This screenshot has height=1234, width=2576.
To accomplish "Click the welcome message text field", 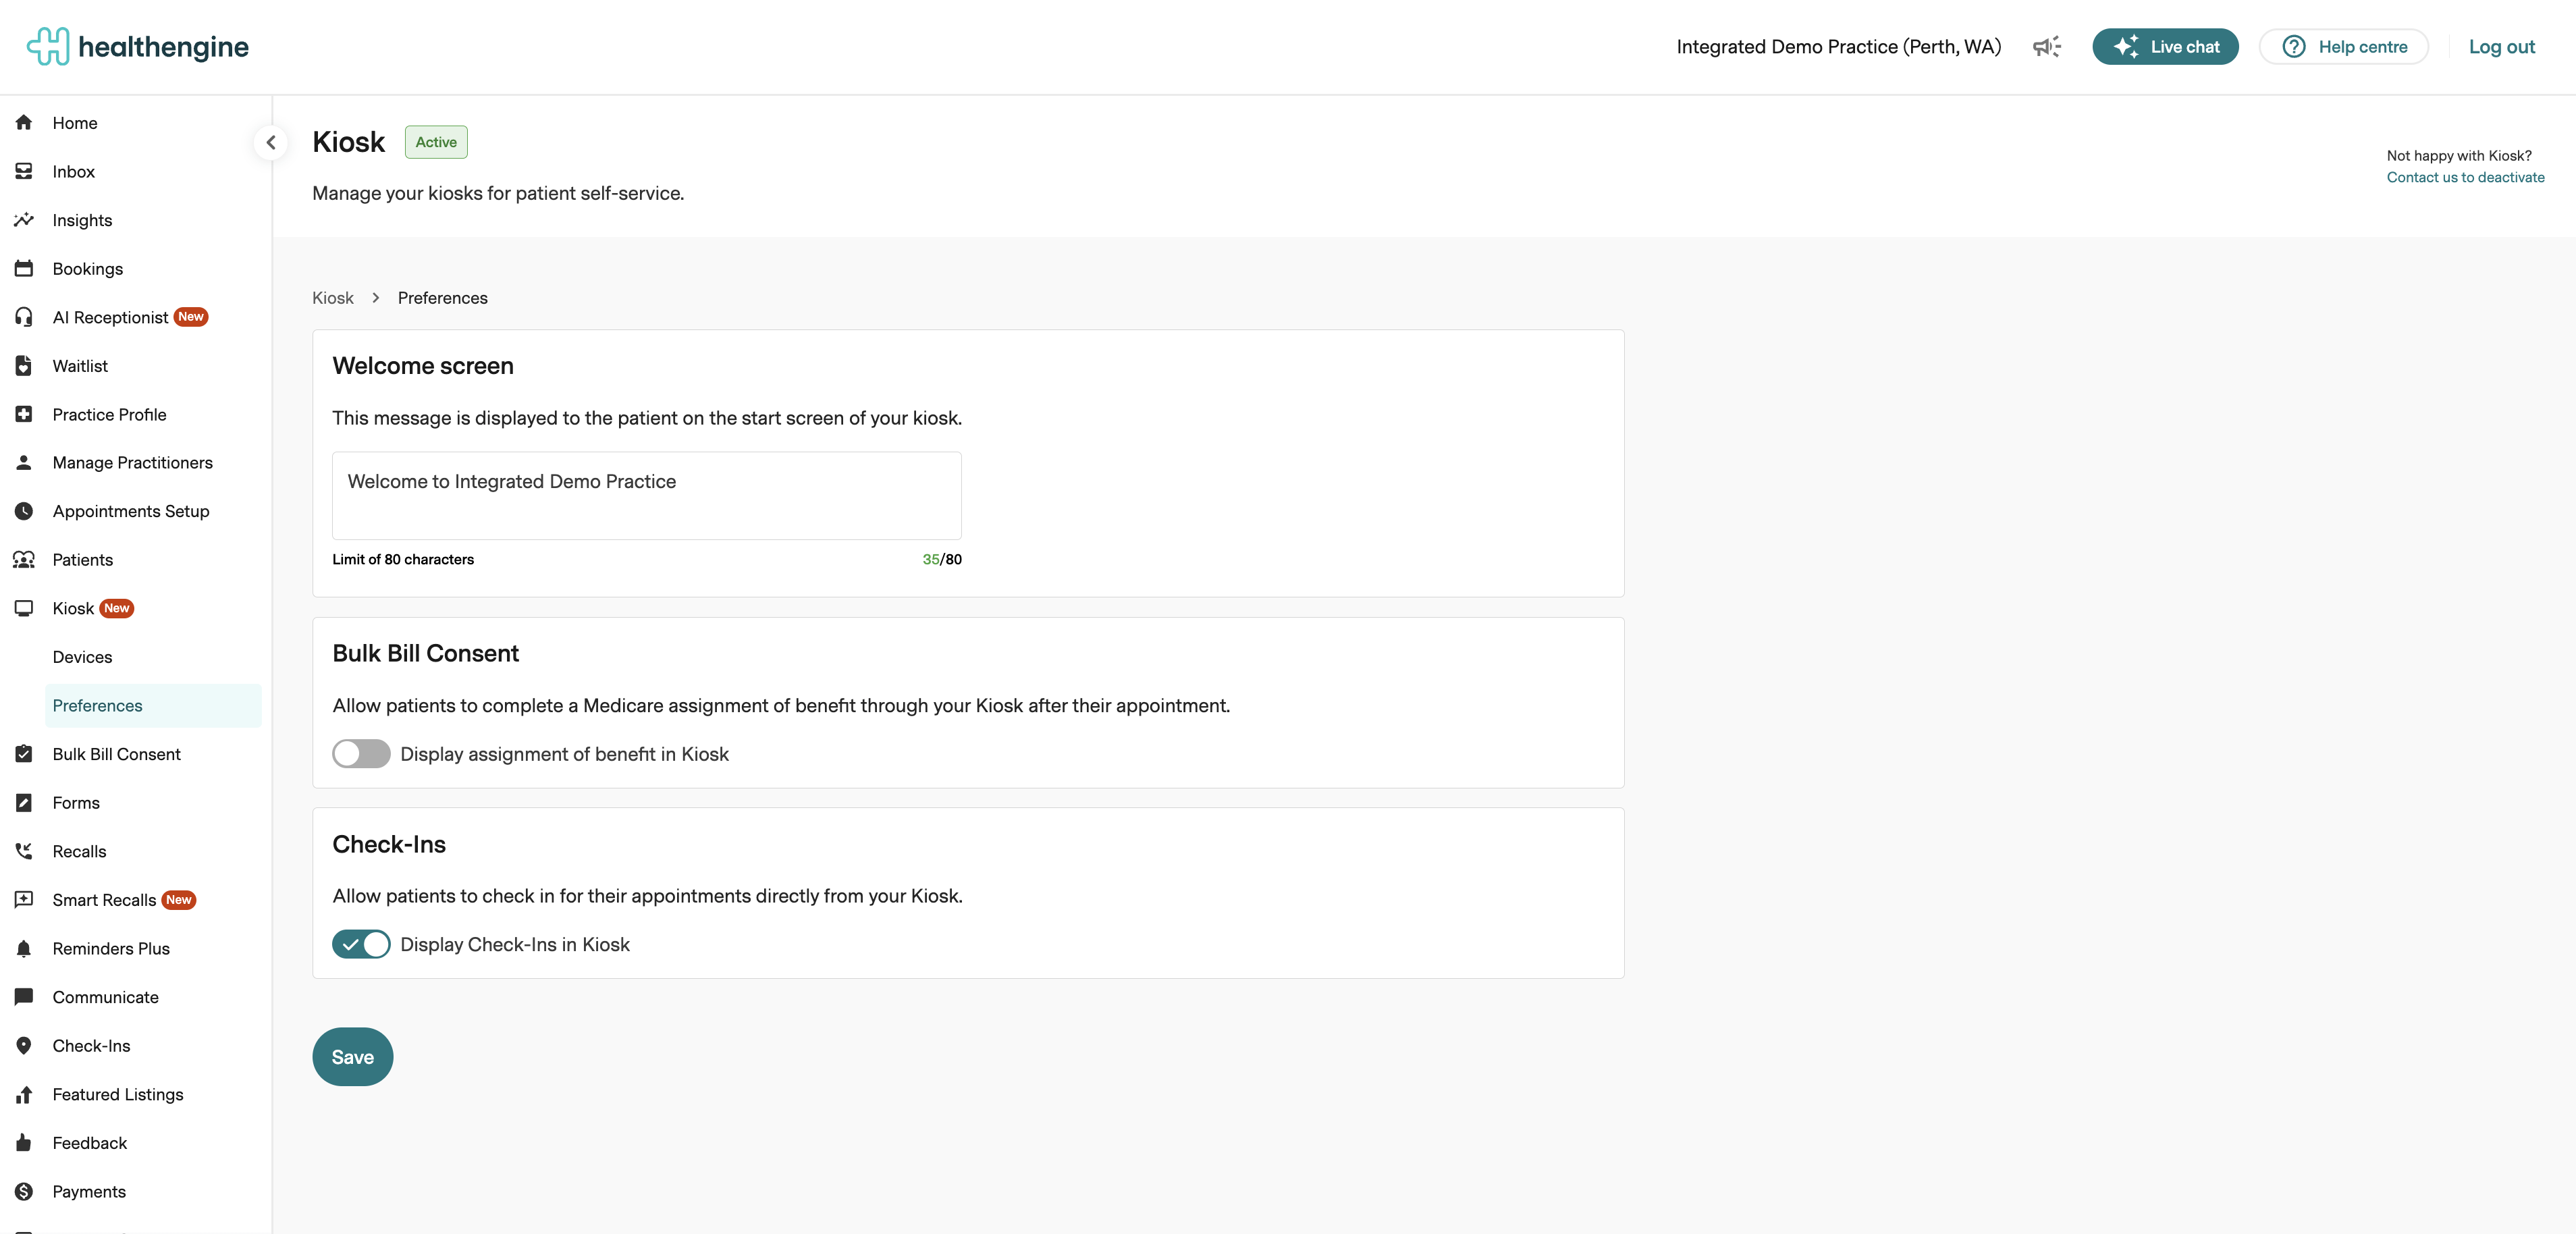I will click(x=646, y=496).
